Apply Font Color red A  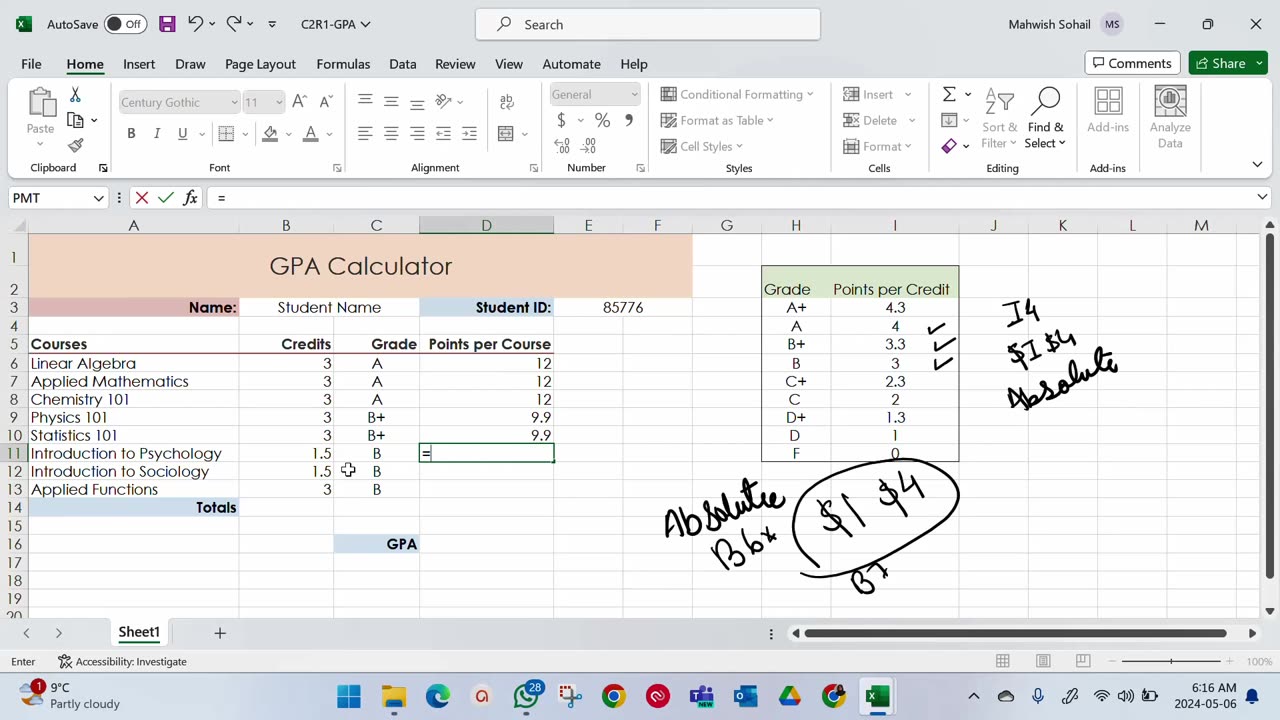click(310, 134)
